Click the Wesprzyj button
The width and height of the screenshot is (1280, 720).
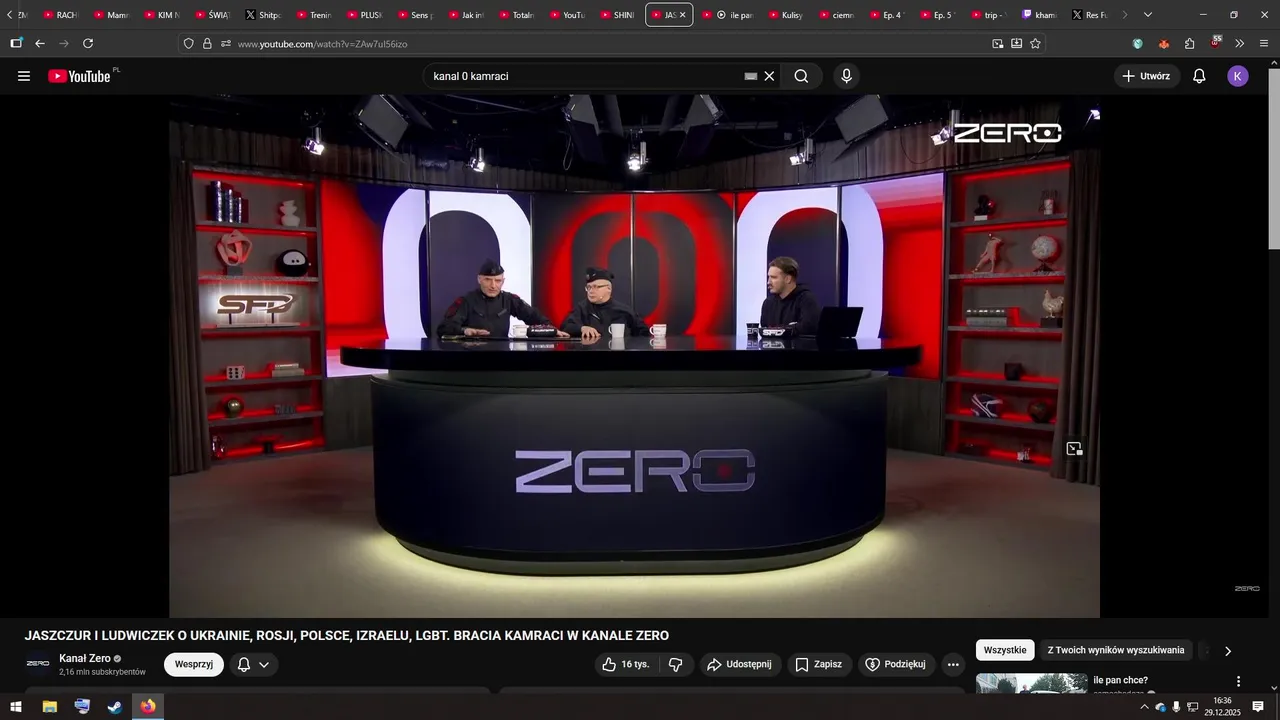194,664
